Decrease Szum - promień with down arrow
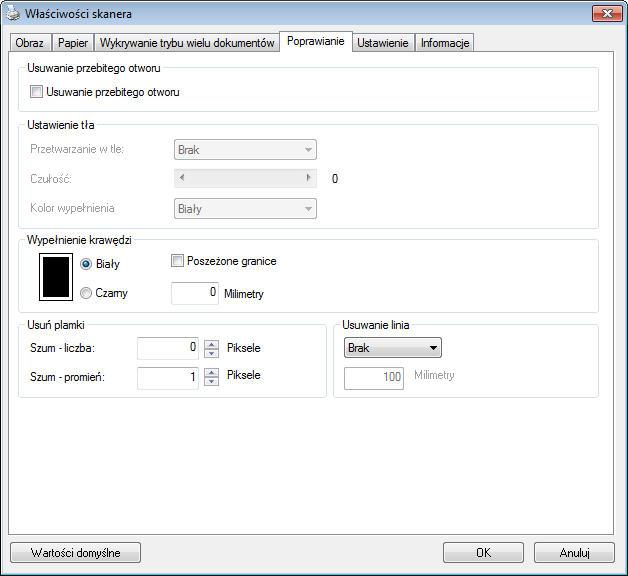Screen dimensions: 628x576 211,381
